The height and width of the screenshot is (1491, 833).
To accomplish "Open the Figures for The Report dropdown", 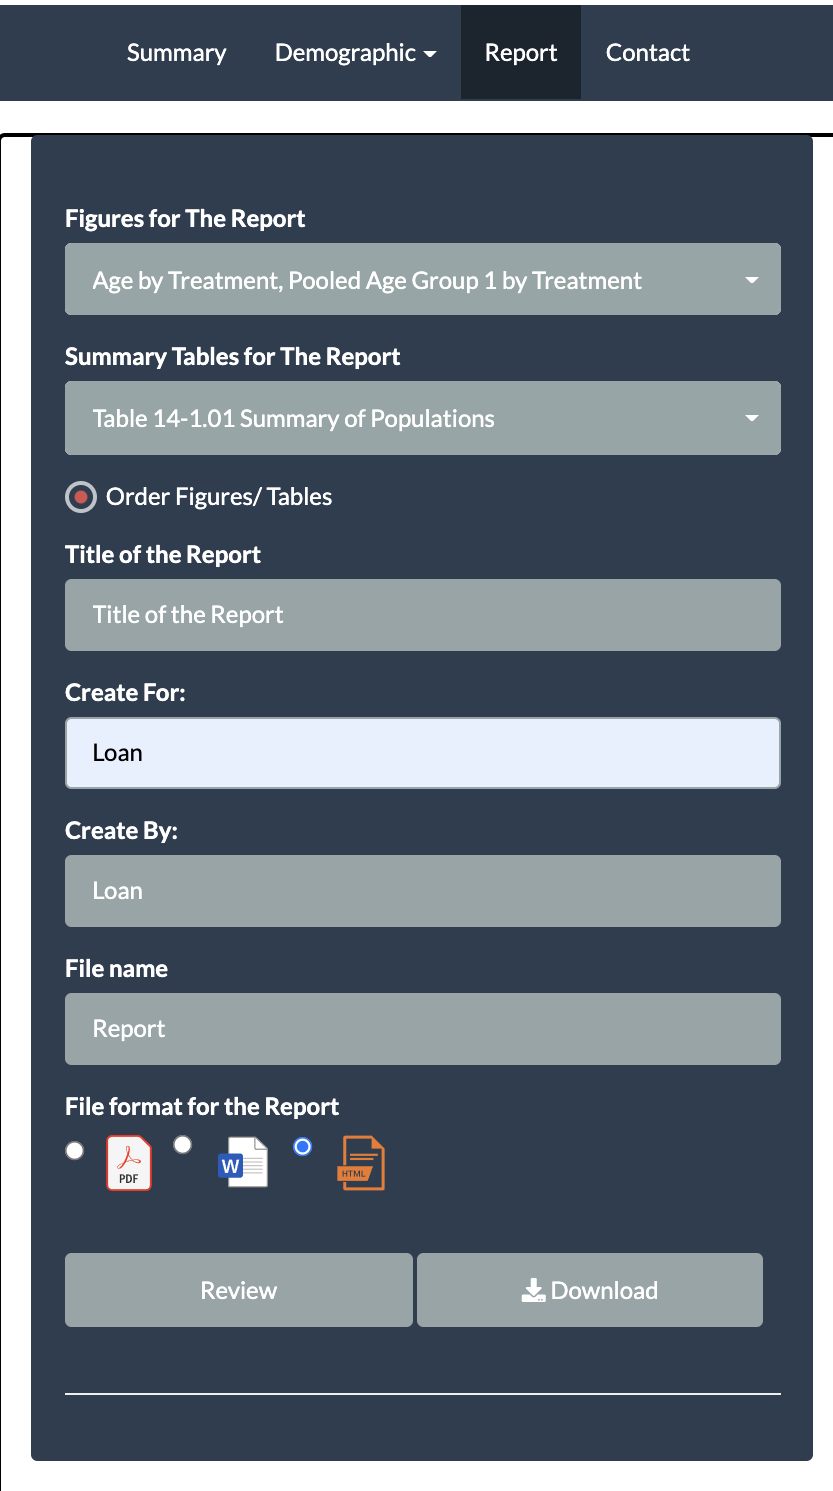I will click(422, 279).
